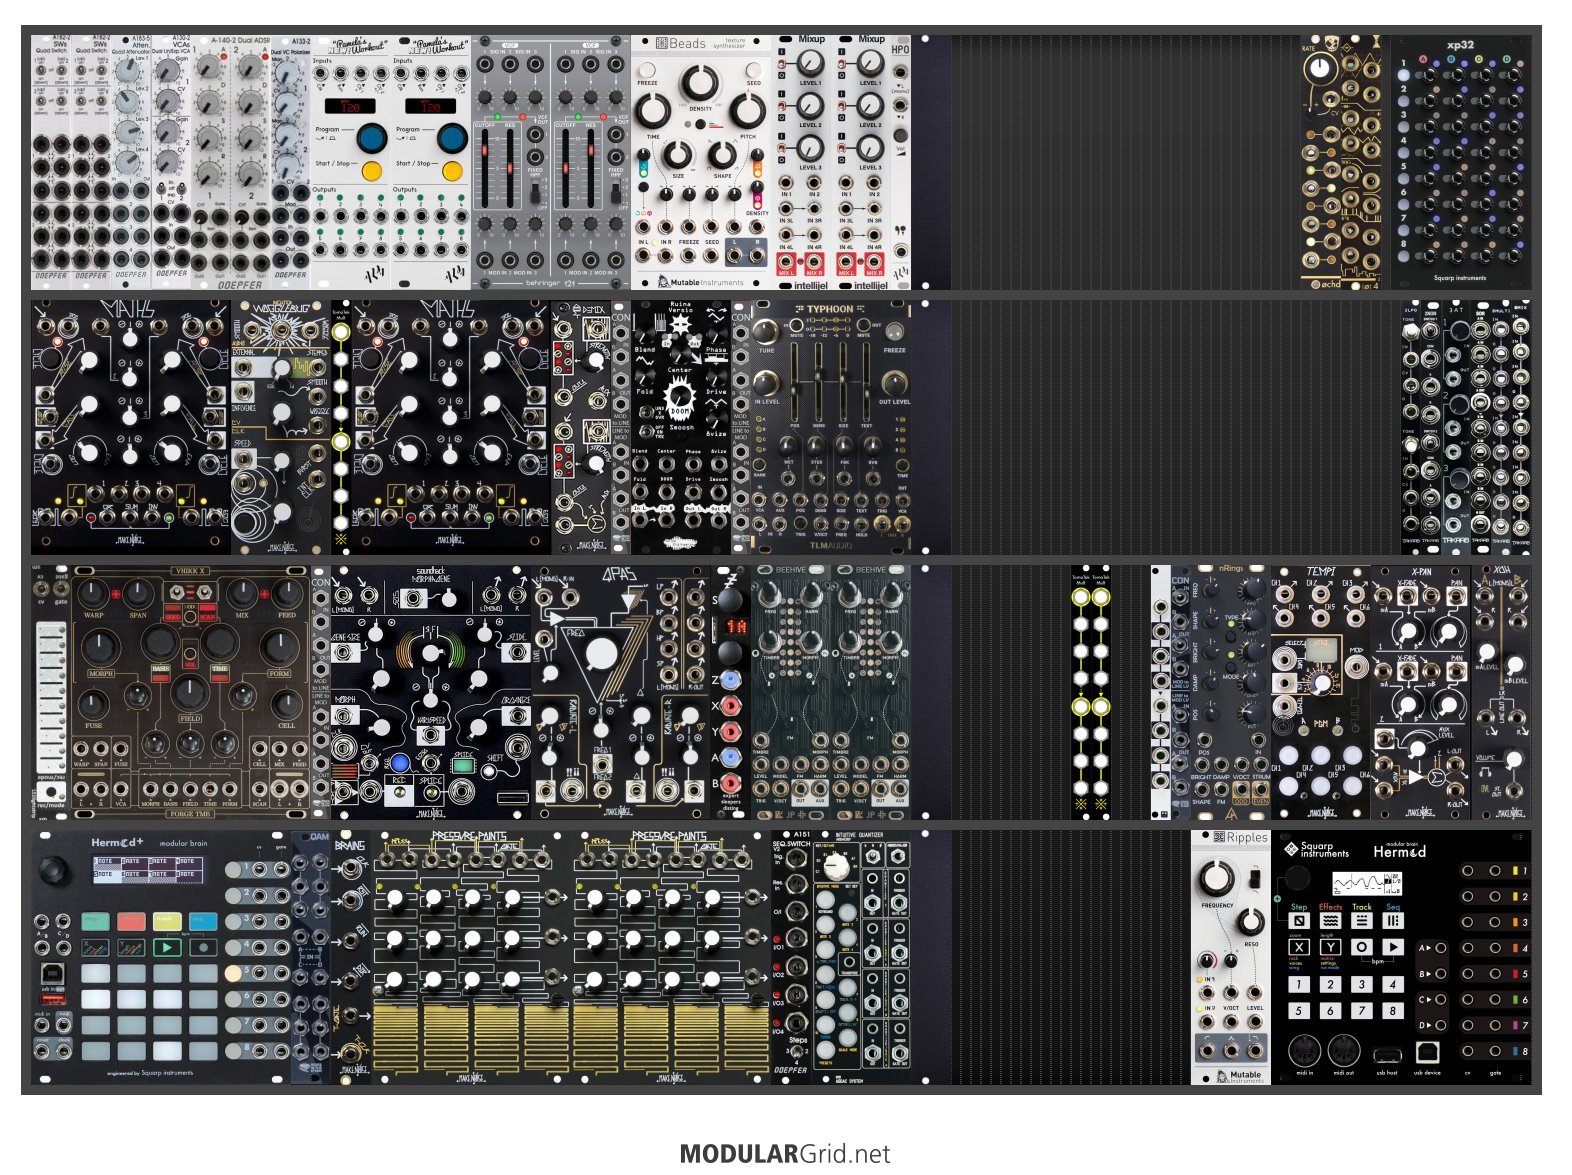Click the MODULARGrid.net text
Screen dimensions: 1572x1175
tap(785, 1154)
